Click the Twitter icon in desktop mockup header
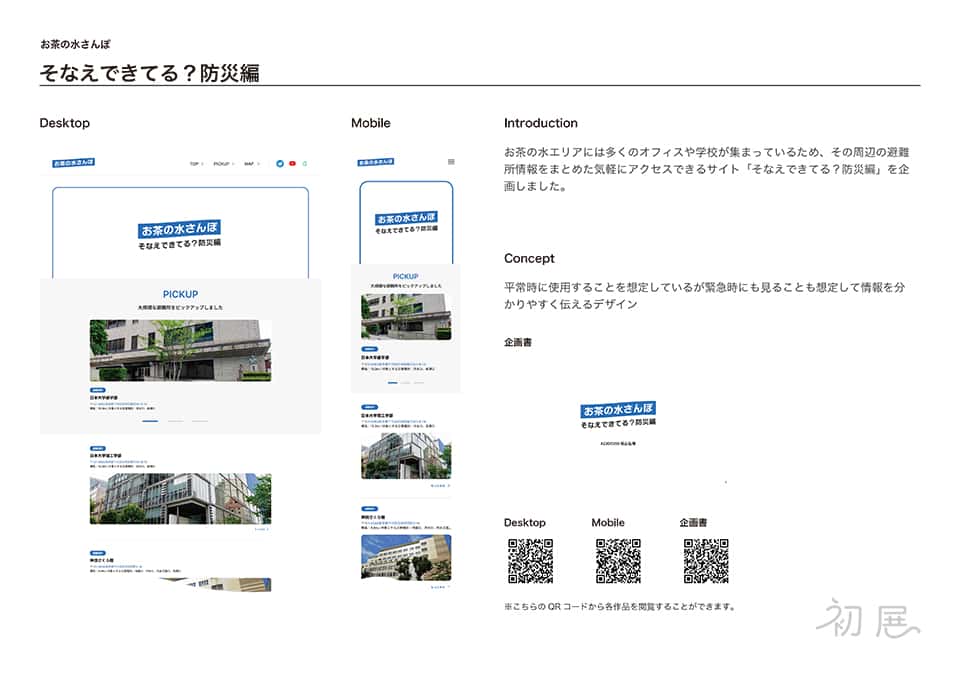Screen dimensions: 960x678 pyautogui.click(x=280, y=164)
